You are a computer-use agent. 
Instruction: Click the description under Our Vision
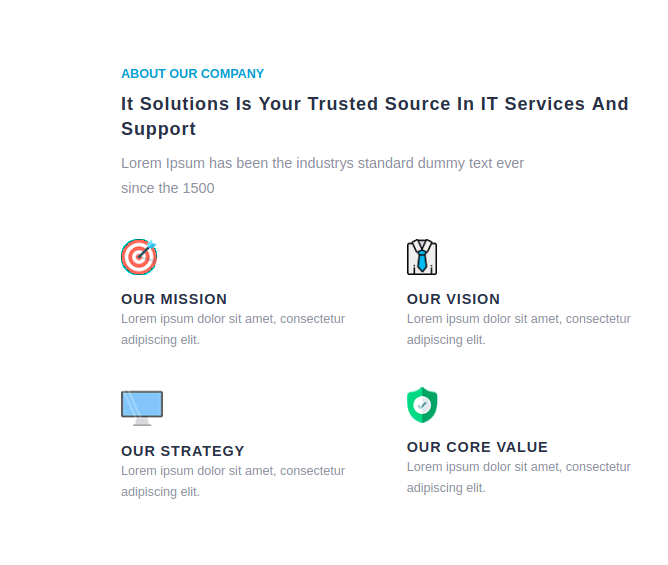point(518,329)
